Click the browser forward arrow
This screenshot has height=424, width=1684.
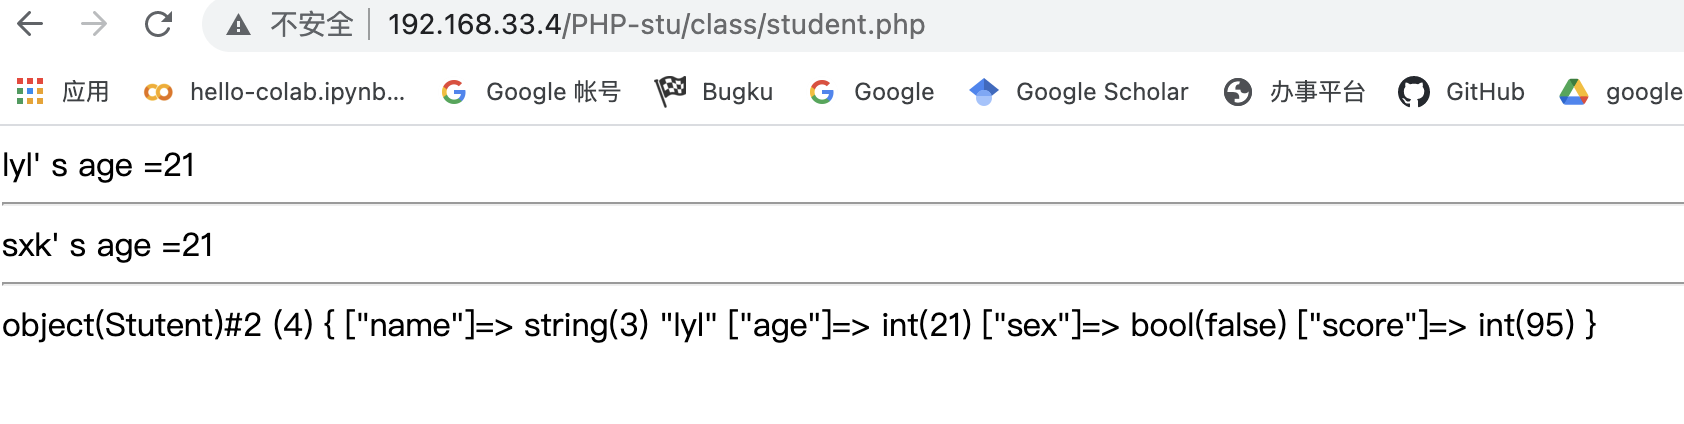(94, 24)
